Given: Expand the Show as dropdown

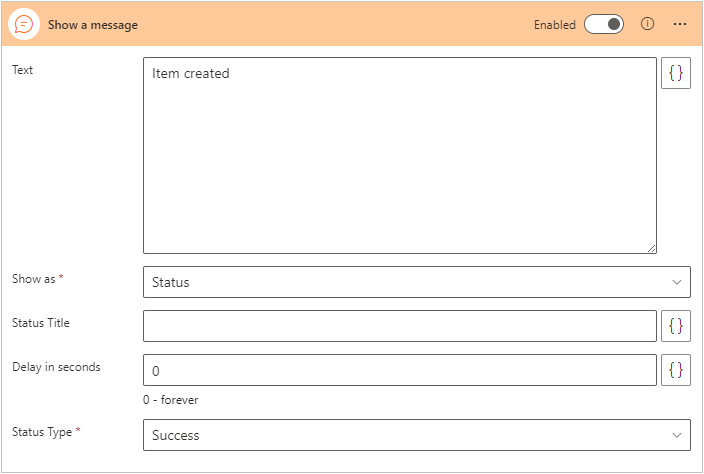Looking at the screenshot, I should click(x=416, y=282).
